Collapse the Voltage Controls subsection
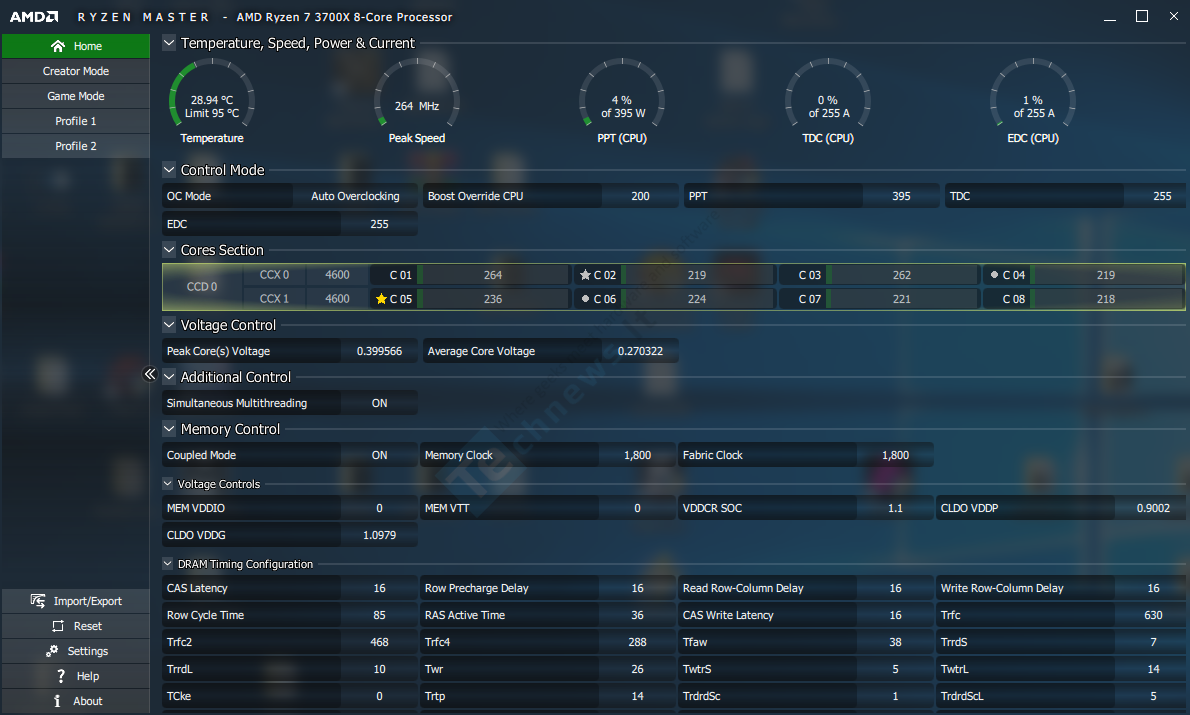This screenshot has width=1190, height=715. pyautogui.click(x=168, y=483)
